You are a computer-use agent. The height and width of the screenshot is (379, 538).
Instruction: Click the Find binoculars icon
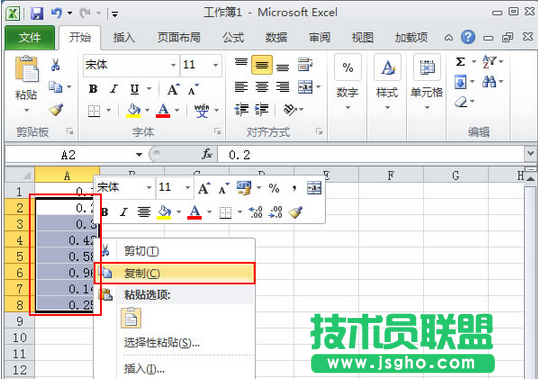(x=489, y=82)
